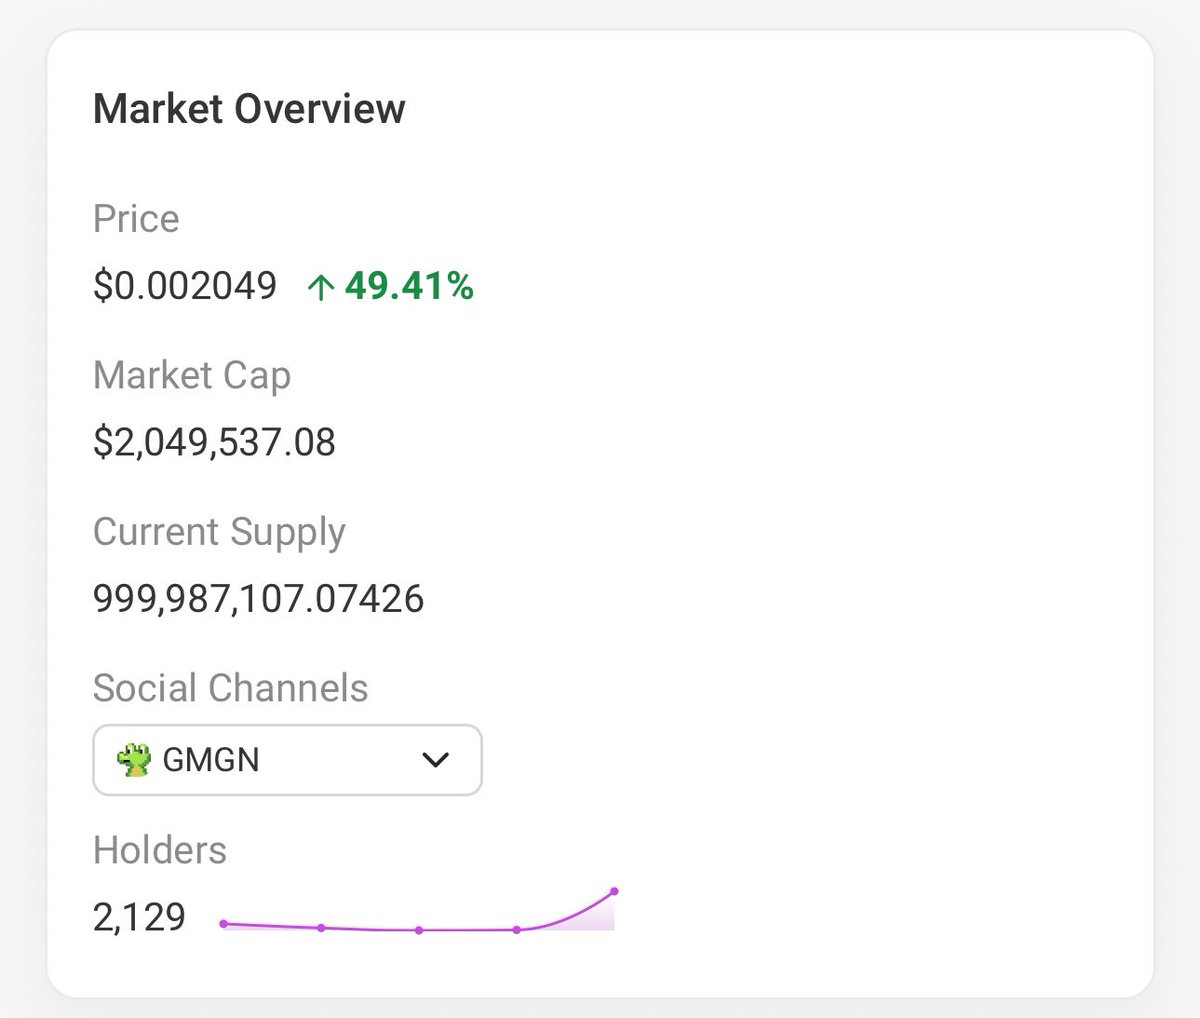Click the chevron arrow in Social Channels dropdown
The width and height of the screenshot is (1200, 1018).
(436, 761)
